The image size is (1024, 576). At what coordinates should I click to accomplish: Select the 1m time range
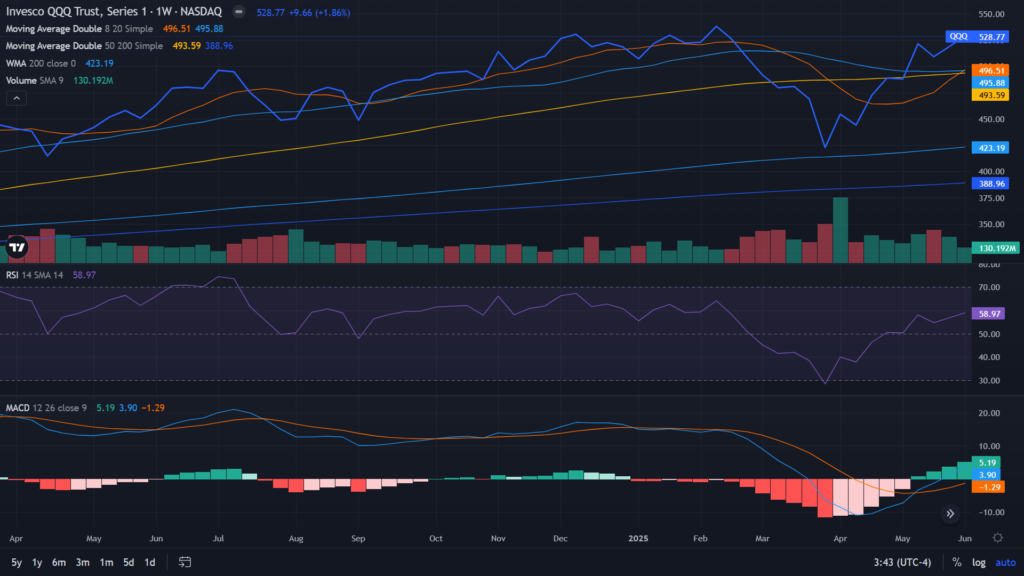tap(106, 562)
